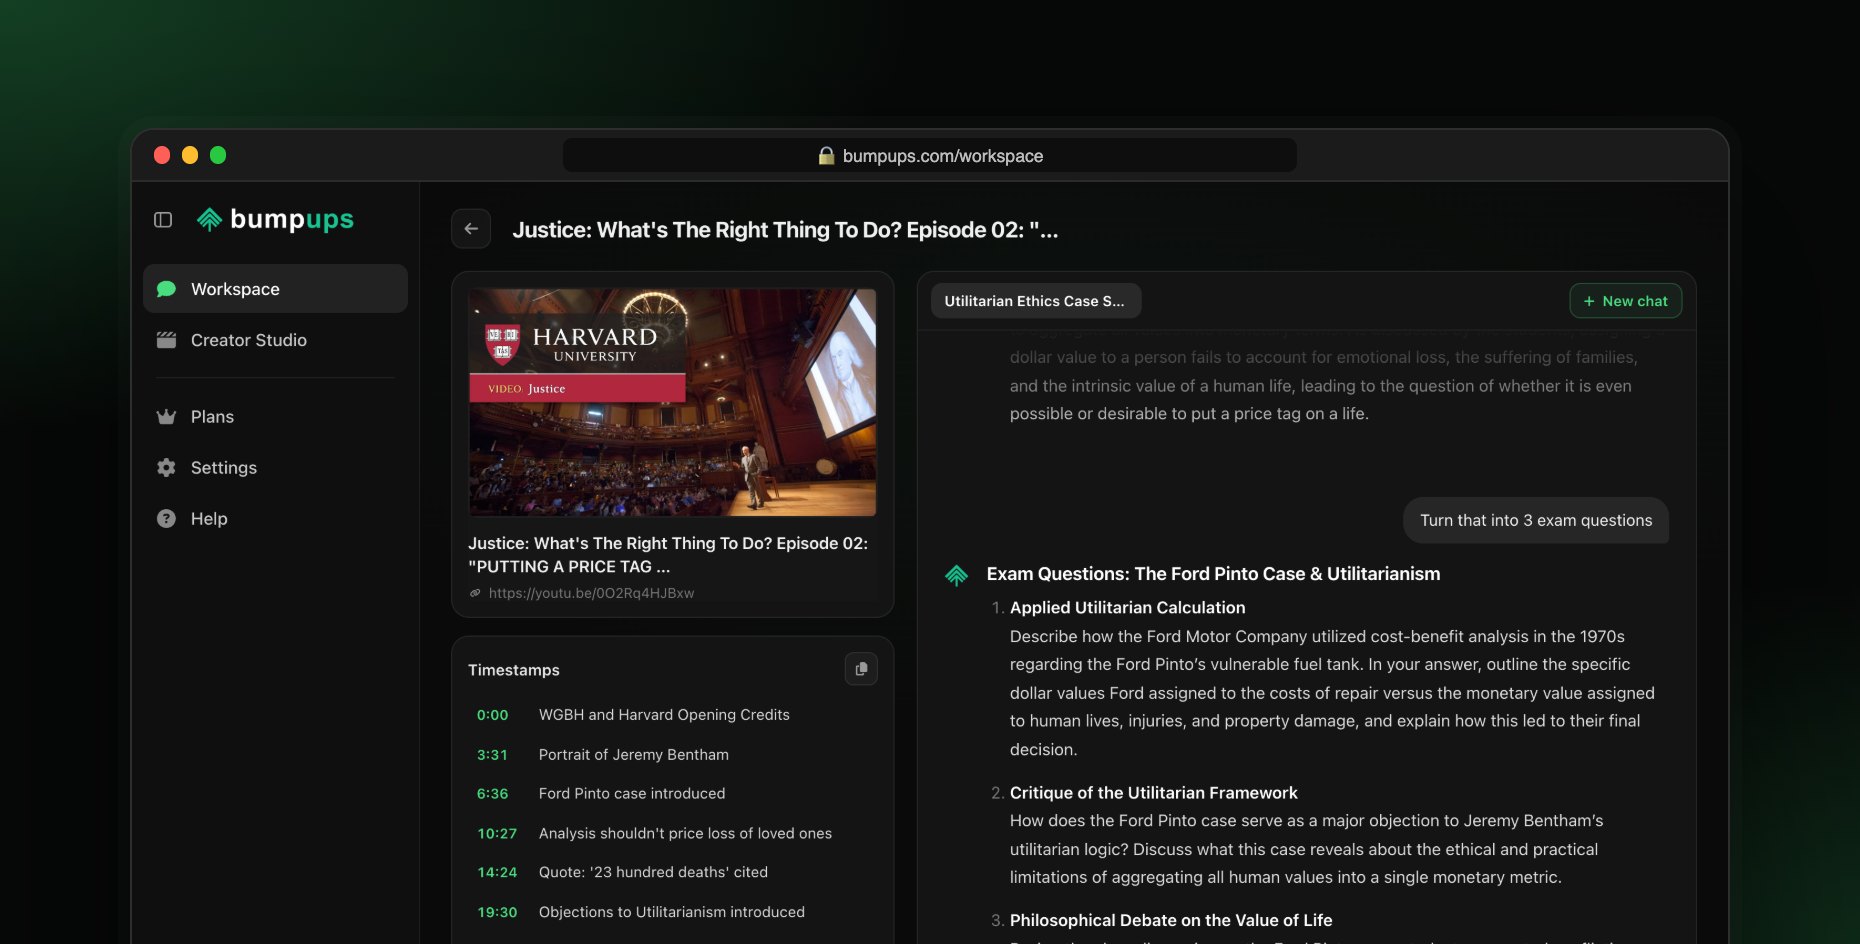Screen dimensions: 1860x944
Task: Click the Settings gear icon
Action: tap(166, 468)
